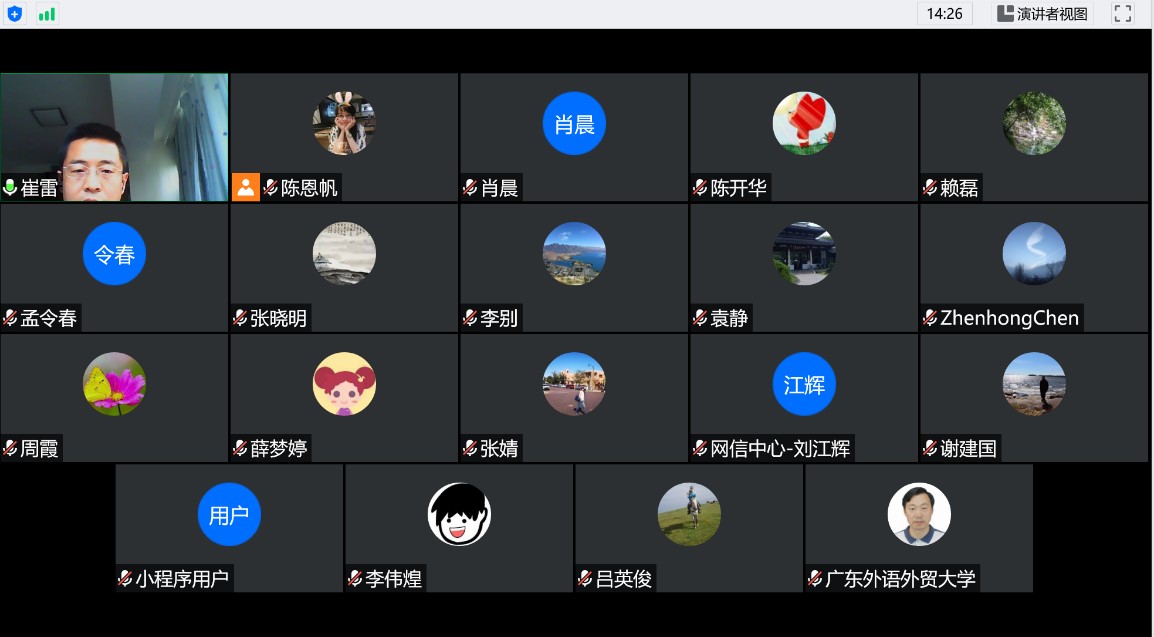Image resolution: width=1154 pixels, height=637 pixels.
Task: Click the cartoon girl avatar of 薛梦婷
Action: coord(344,384)
